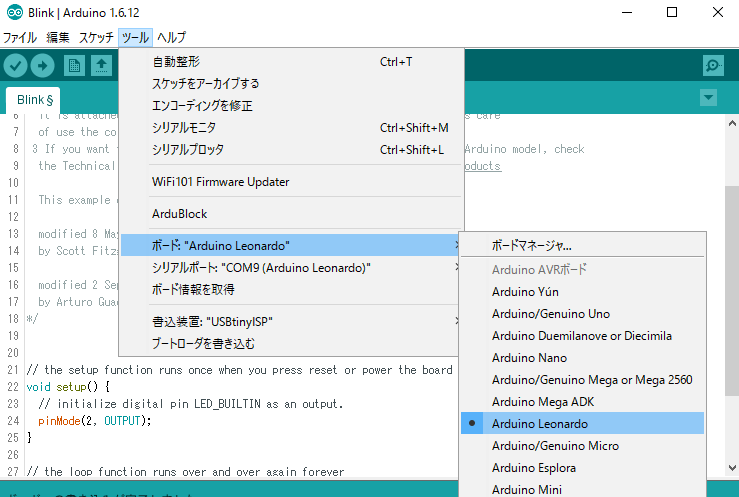
Task: Click the void setup() { line
Action: pyautogui.click(x=68, y=387)
